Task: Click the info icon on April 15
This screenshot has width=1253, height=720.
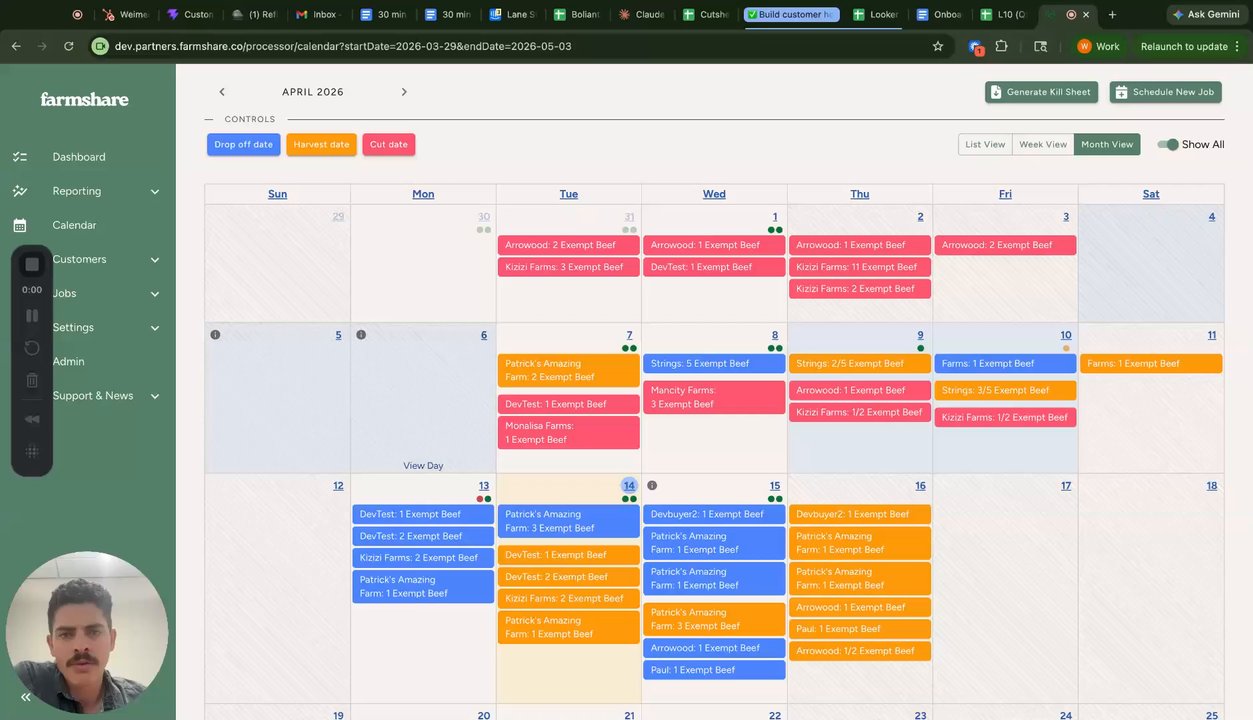Action: [652, 486]
